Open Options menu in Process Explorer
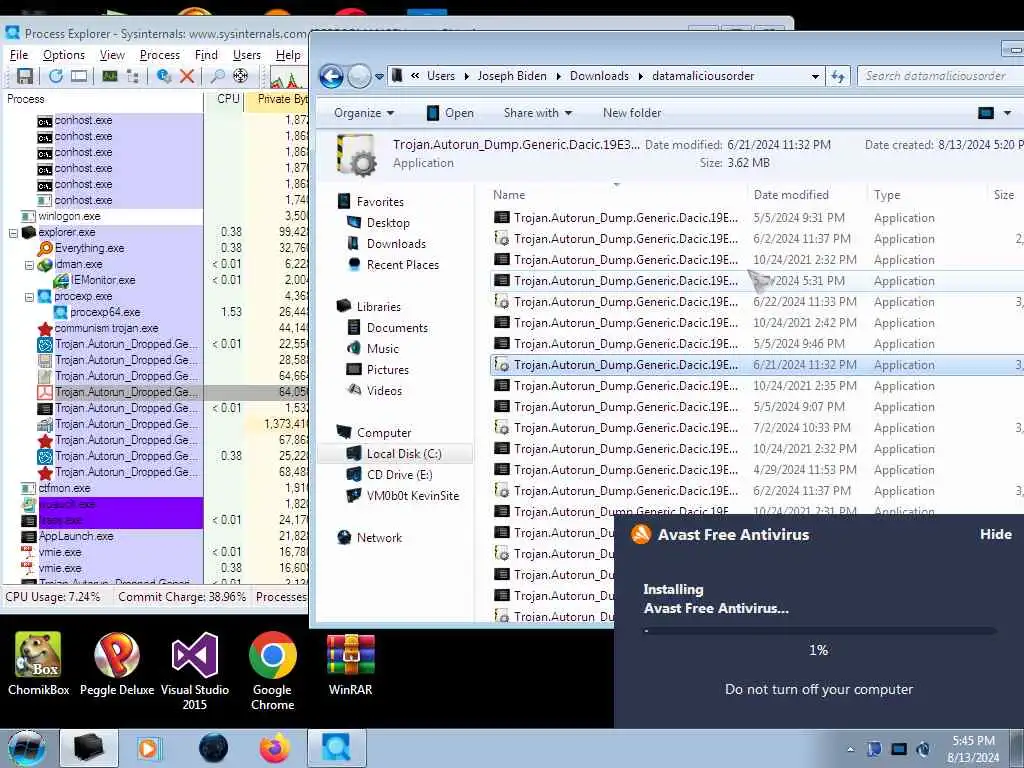Screen dimensions: 1024x768 pos(63,55)
